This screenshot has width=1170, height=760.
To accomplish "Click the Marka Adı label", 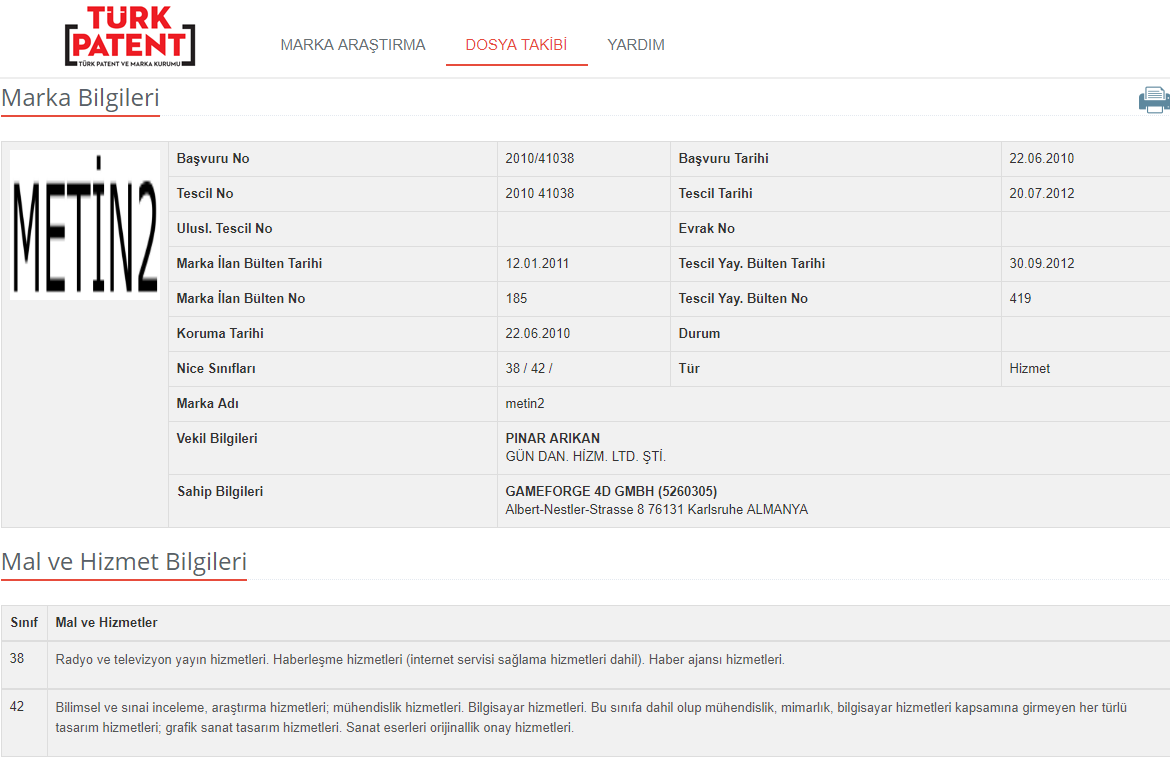I will [x=207, y=403].
